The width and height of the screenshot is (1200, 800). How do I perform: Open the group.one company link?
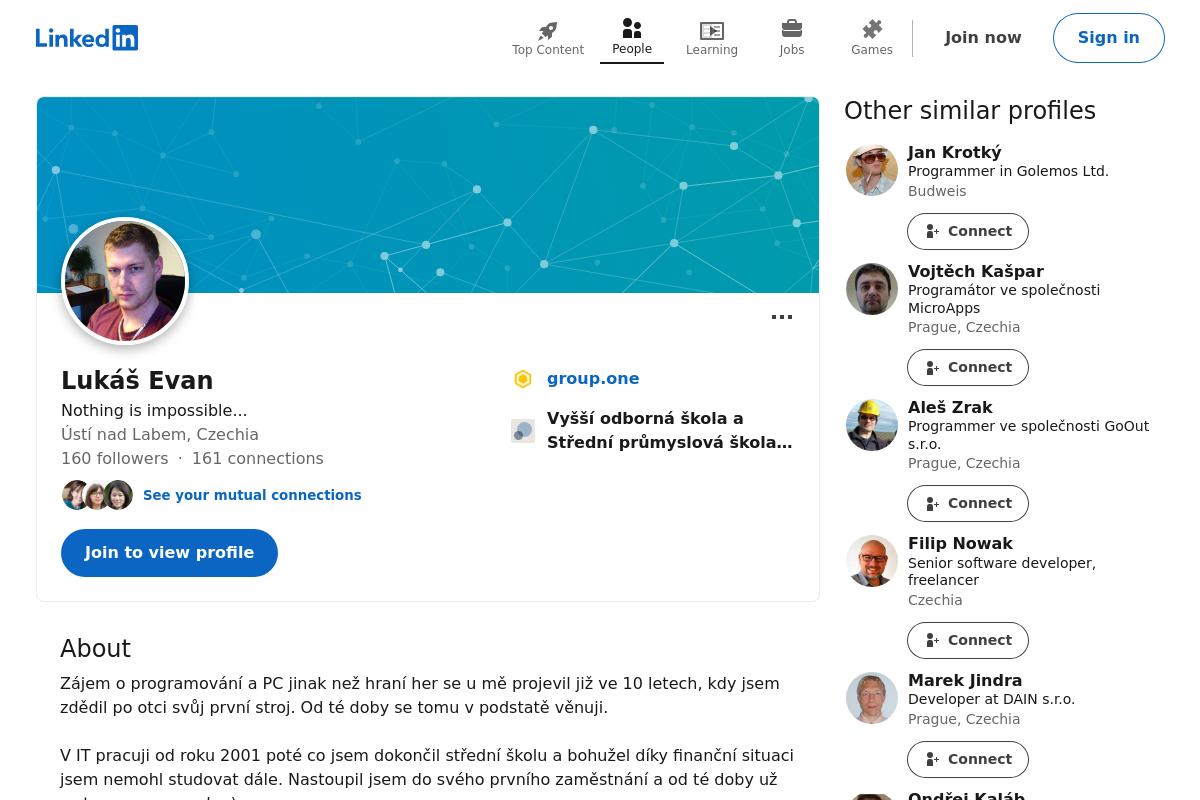point(593,378)
